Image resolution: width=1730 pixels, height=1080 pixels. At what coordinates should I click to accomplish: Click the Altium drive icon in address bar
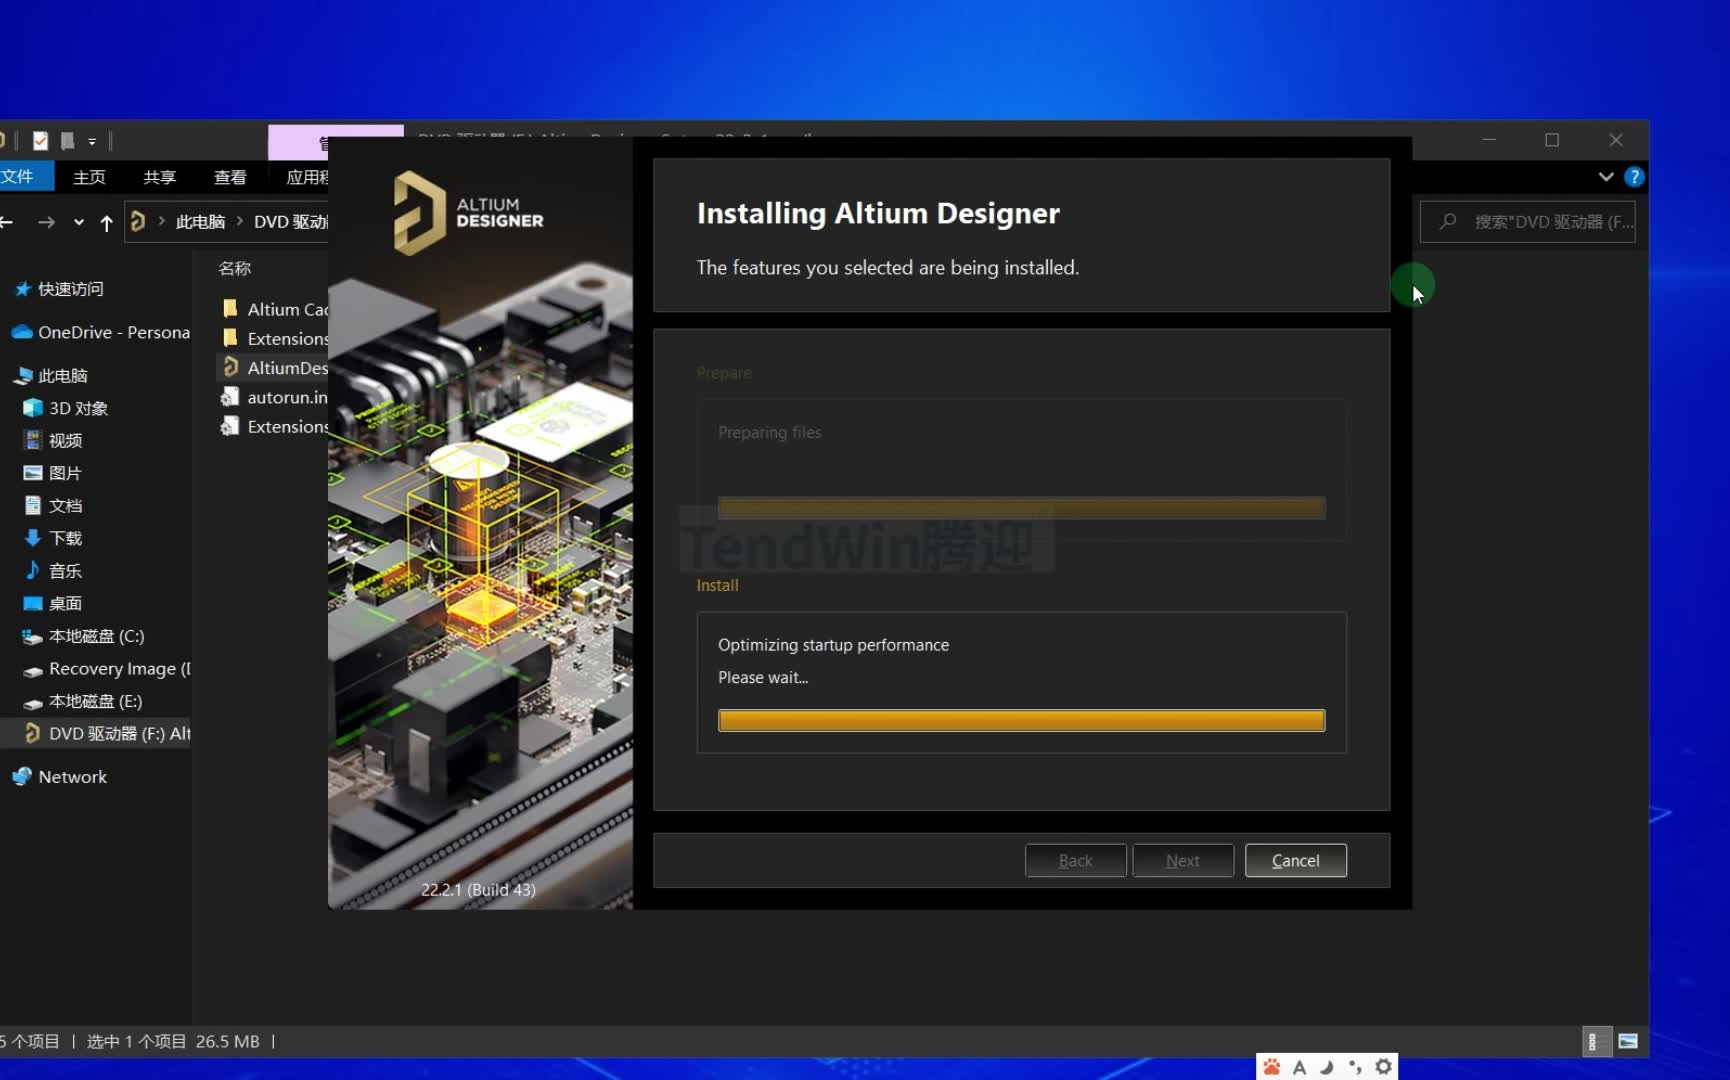pyautogui.click(x=138, y=221)
